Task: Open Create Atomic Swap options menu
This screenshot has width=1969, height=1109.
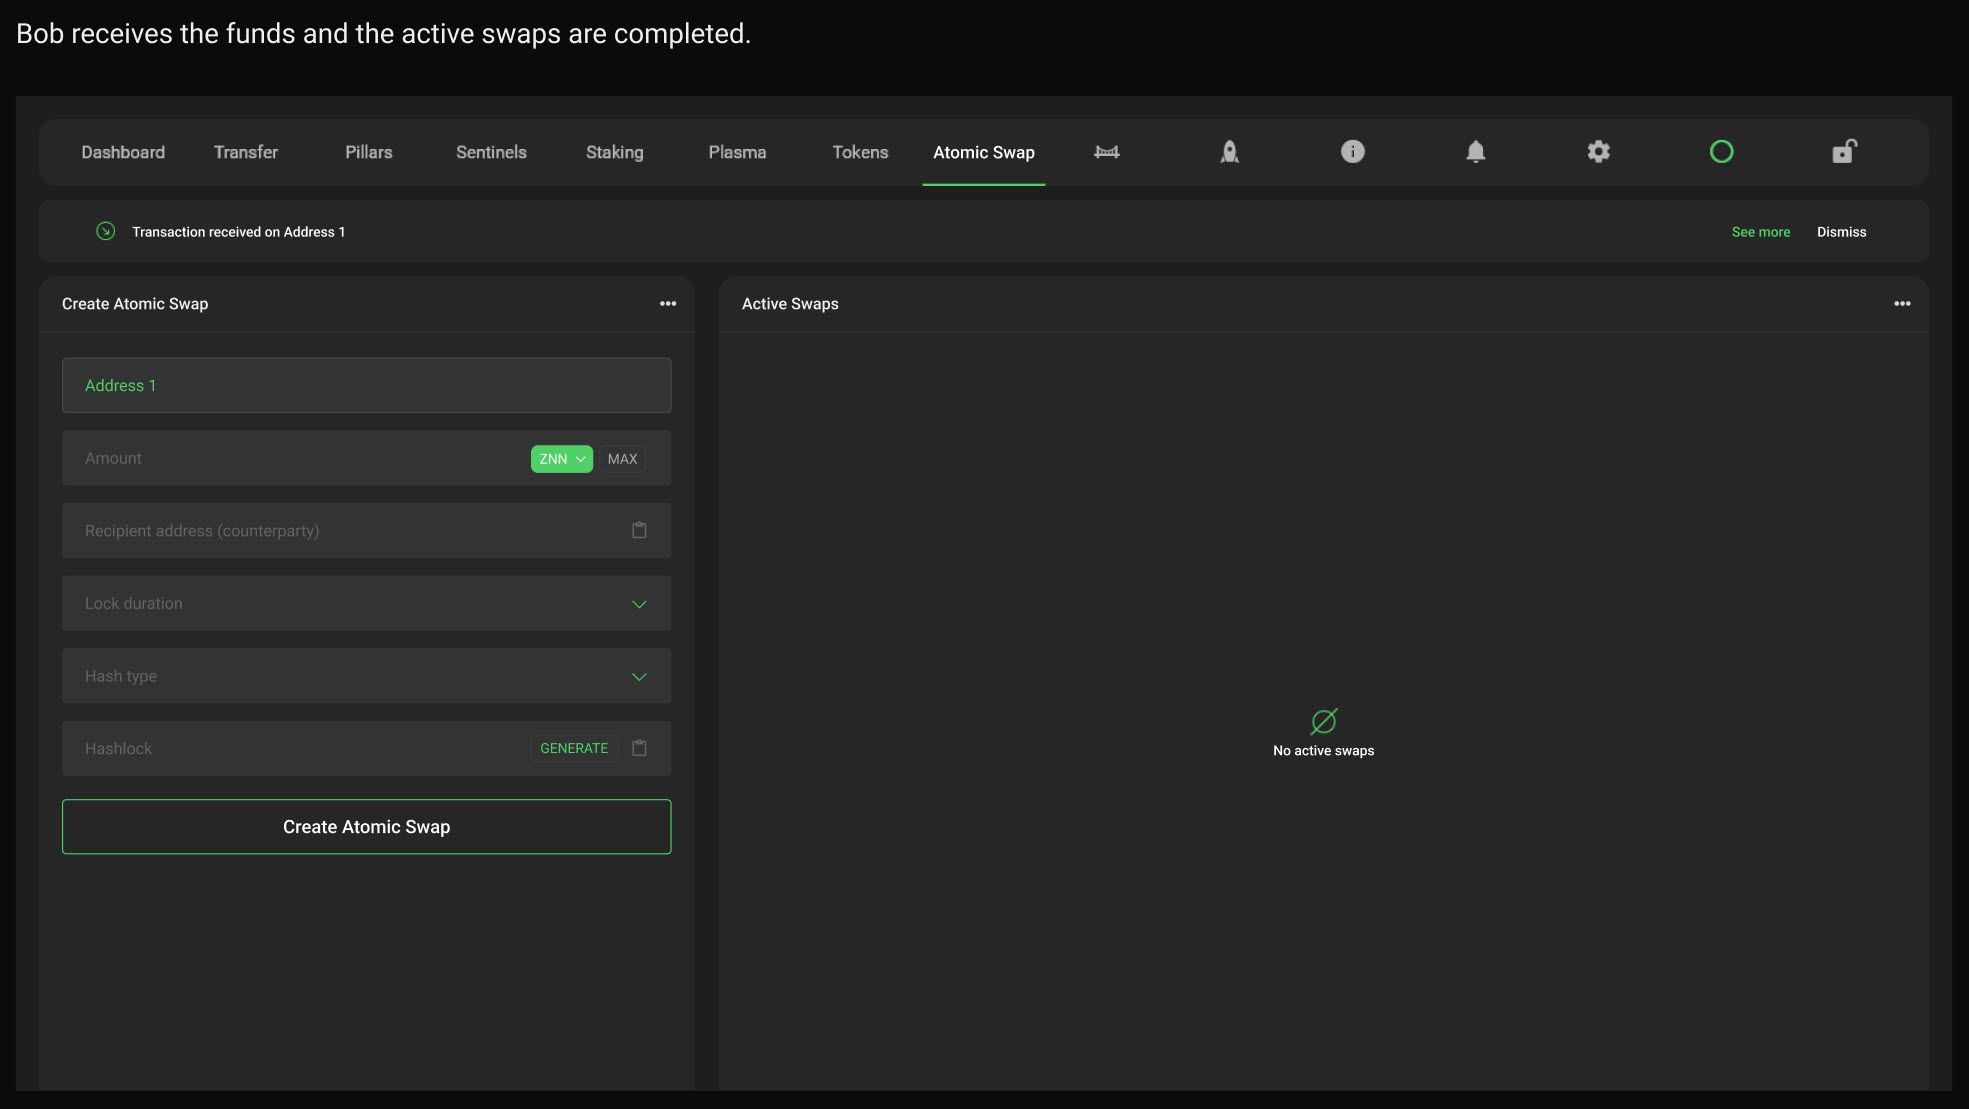Action: click(x=668, y=304)
